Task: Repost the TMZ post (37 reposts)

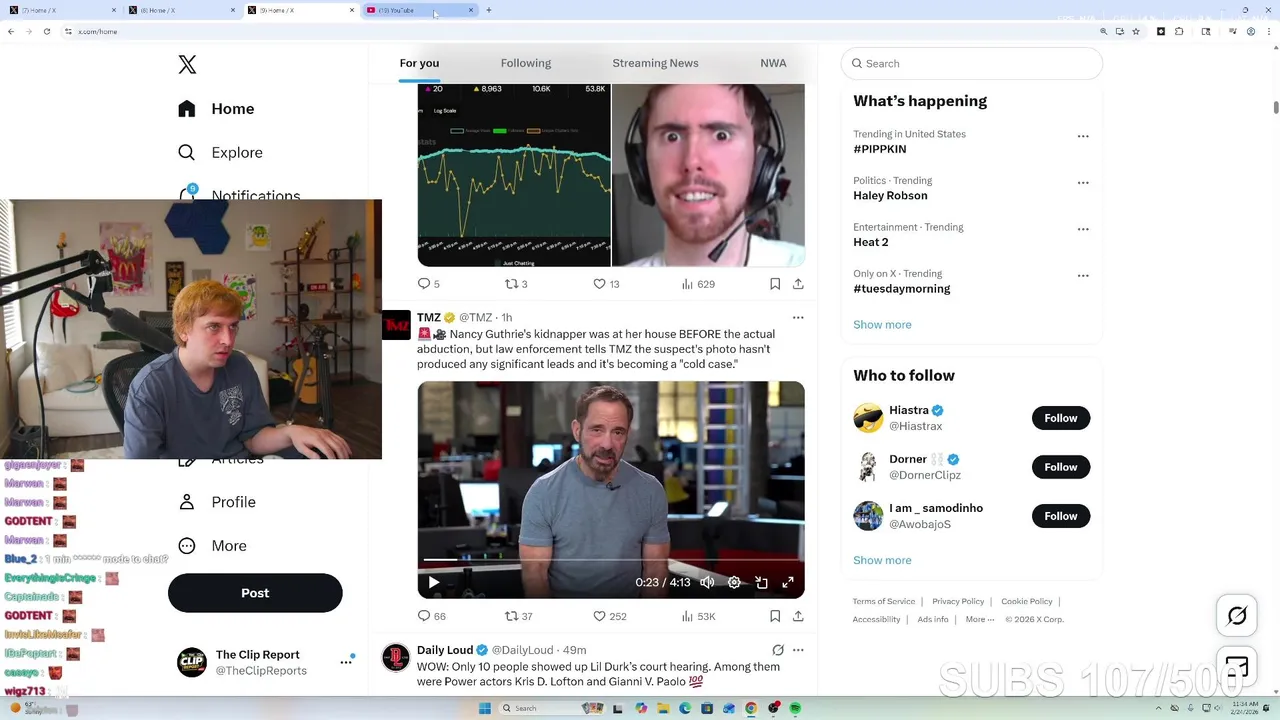Action: point(518,616)
